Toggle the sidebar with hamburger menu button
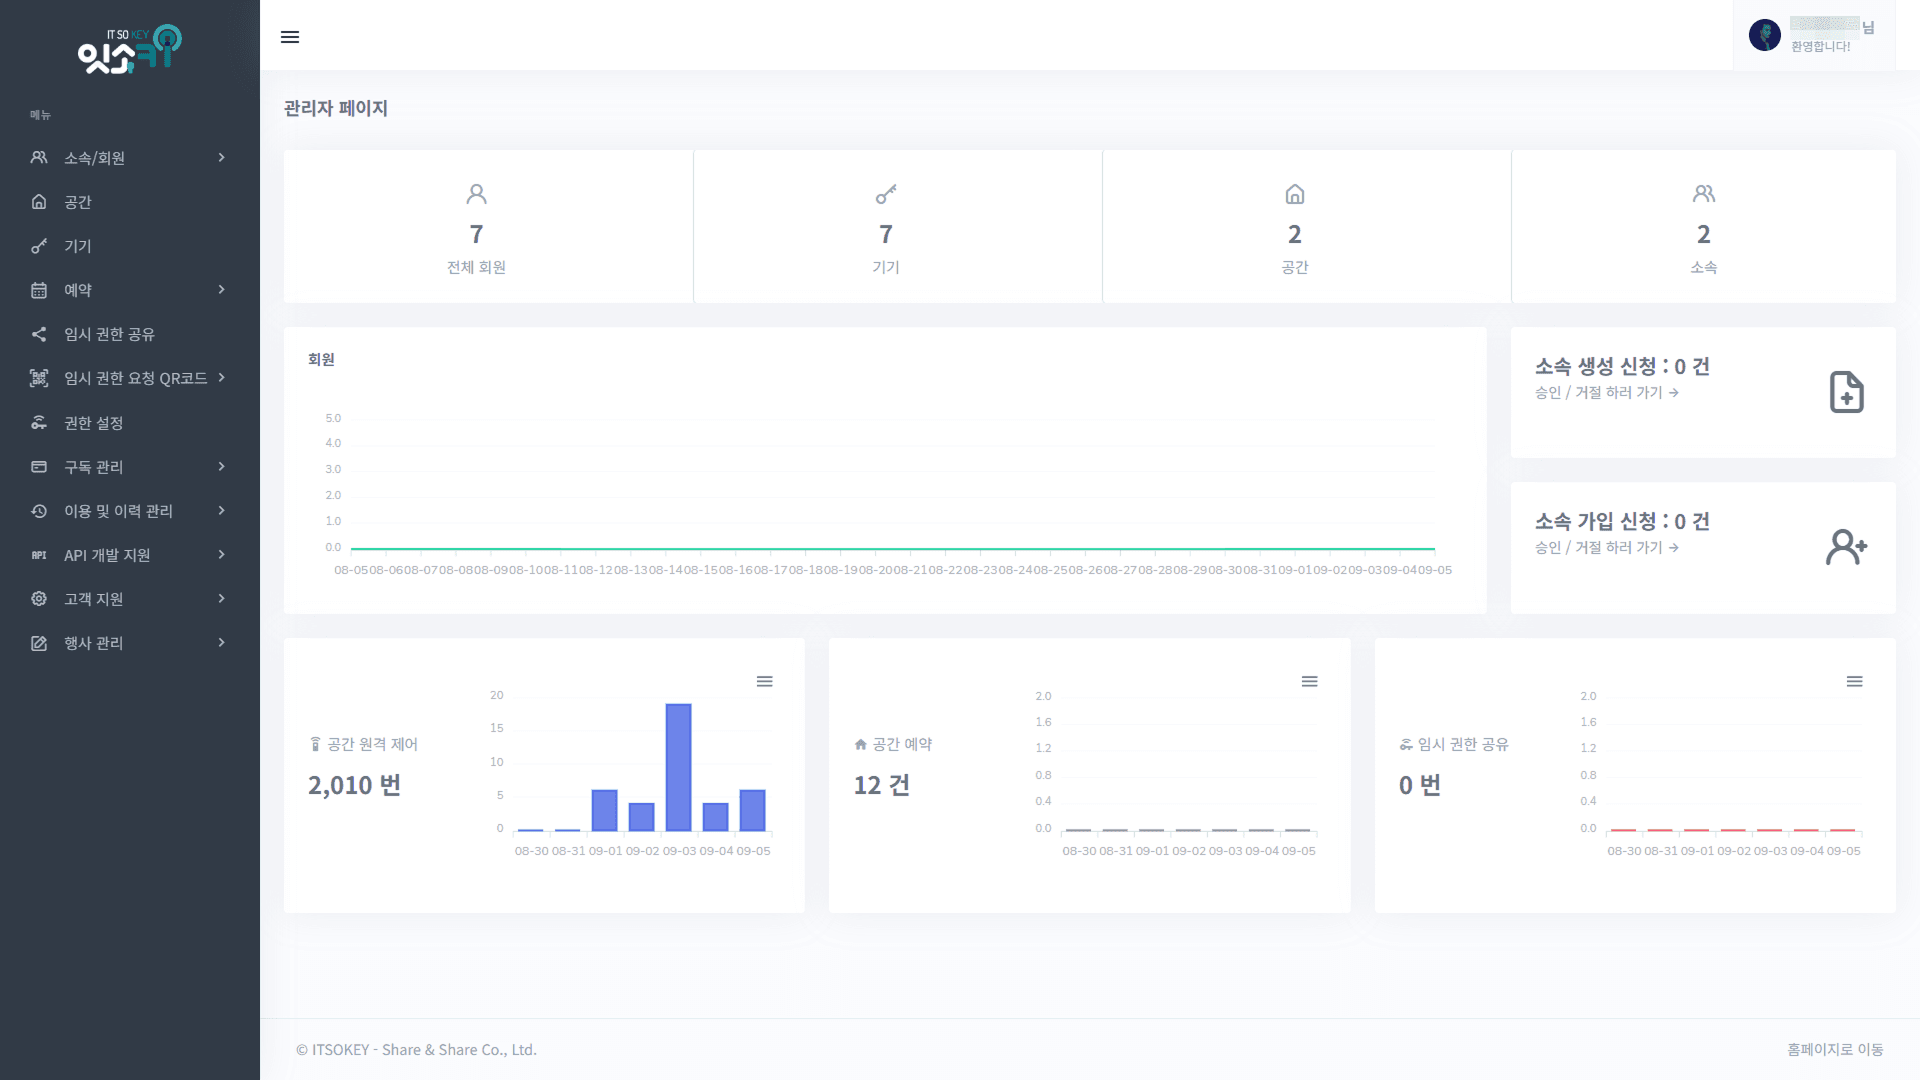Image resolution: width=1920 pixels, height=1080 pixels. (290, 37)
